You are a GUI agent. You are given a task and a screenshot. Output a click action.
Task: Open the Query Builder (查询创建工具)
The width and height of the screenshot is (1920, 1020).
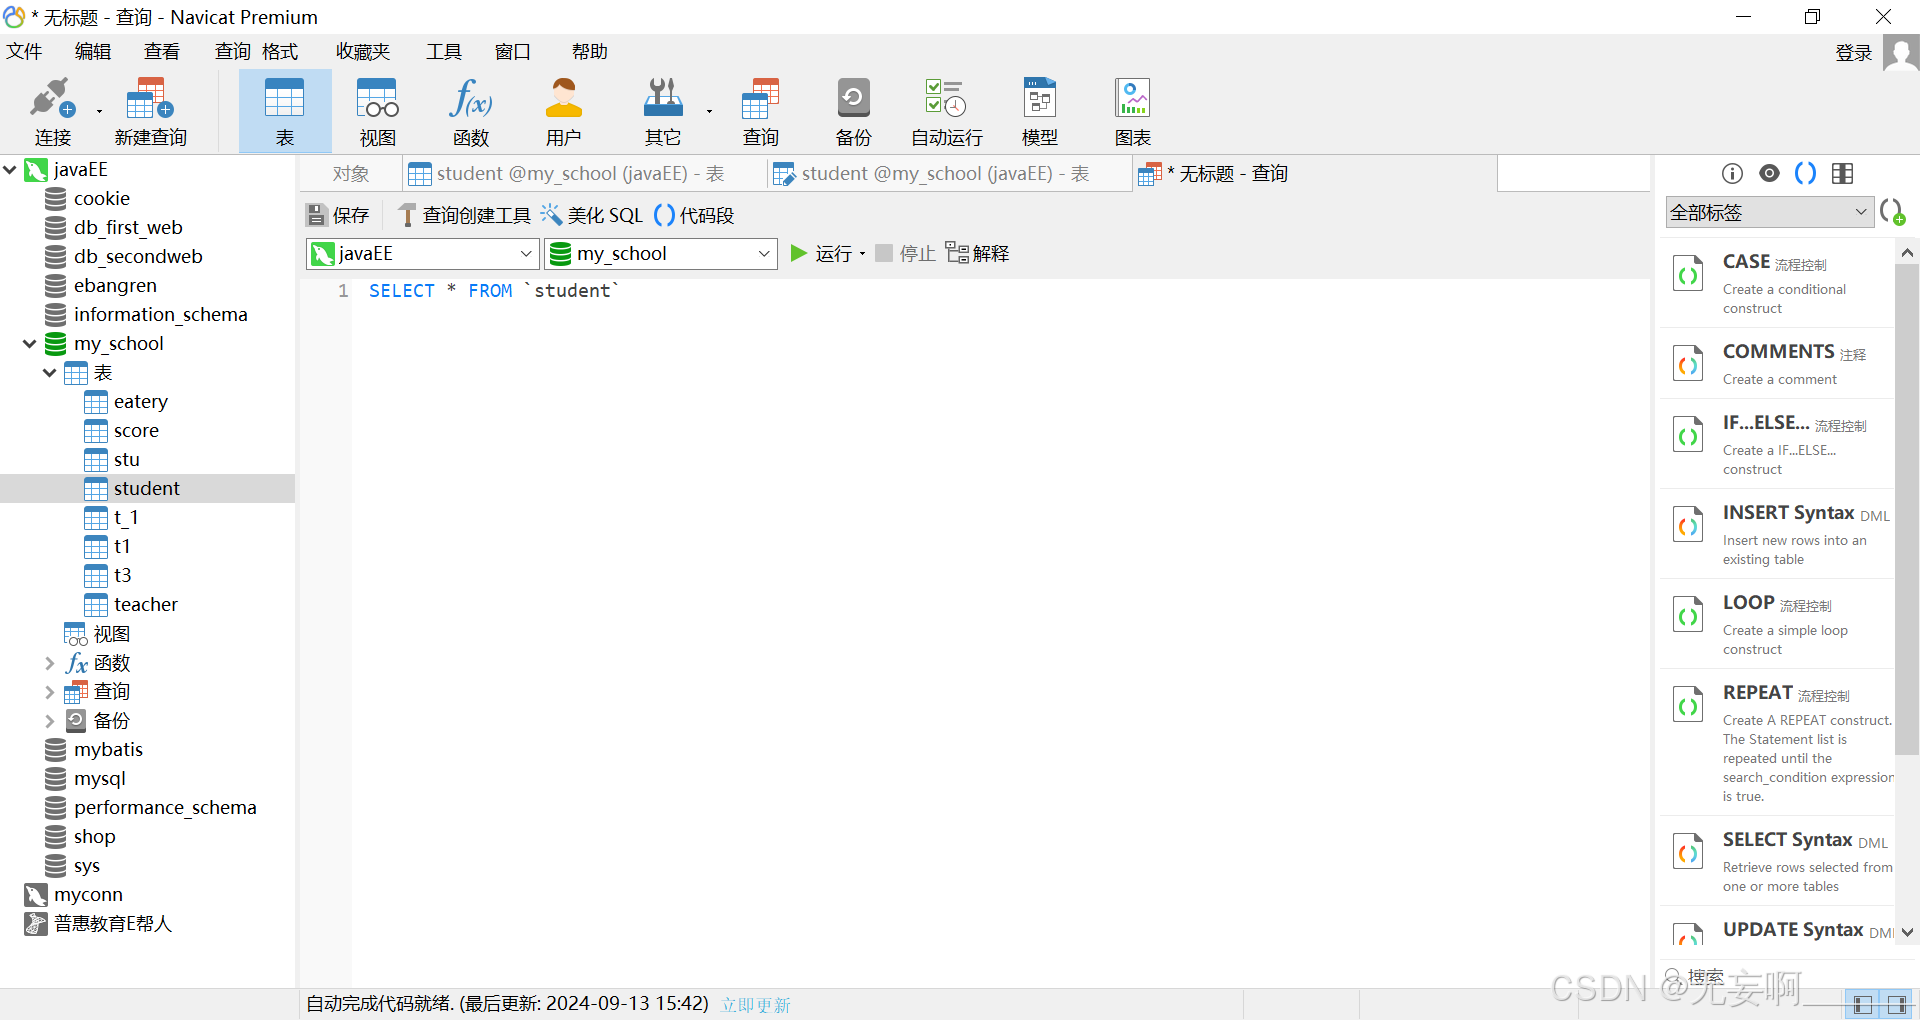pyautogui.click(x=465, y=215)
